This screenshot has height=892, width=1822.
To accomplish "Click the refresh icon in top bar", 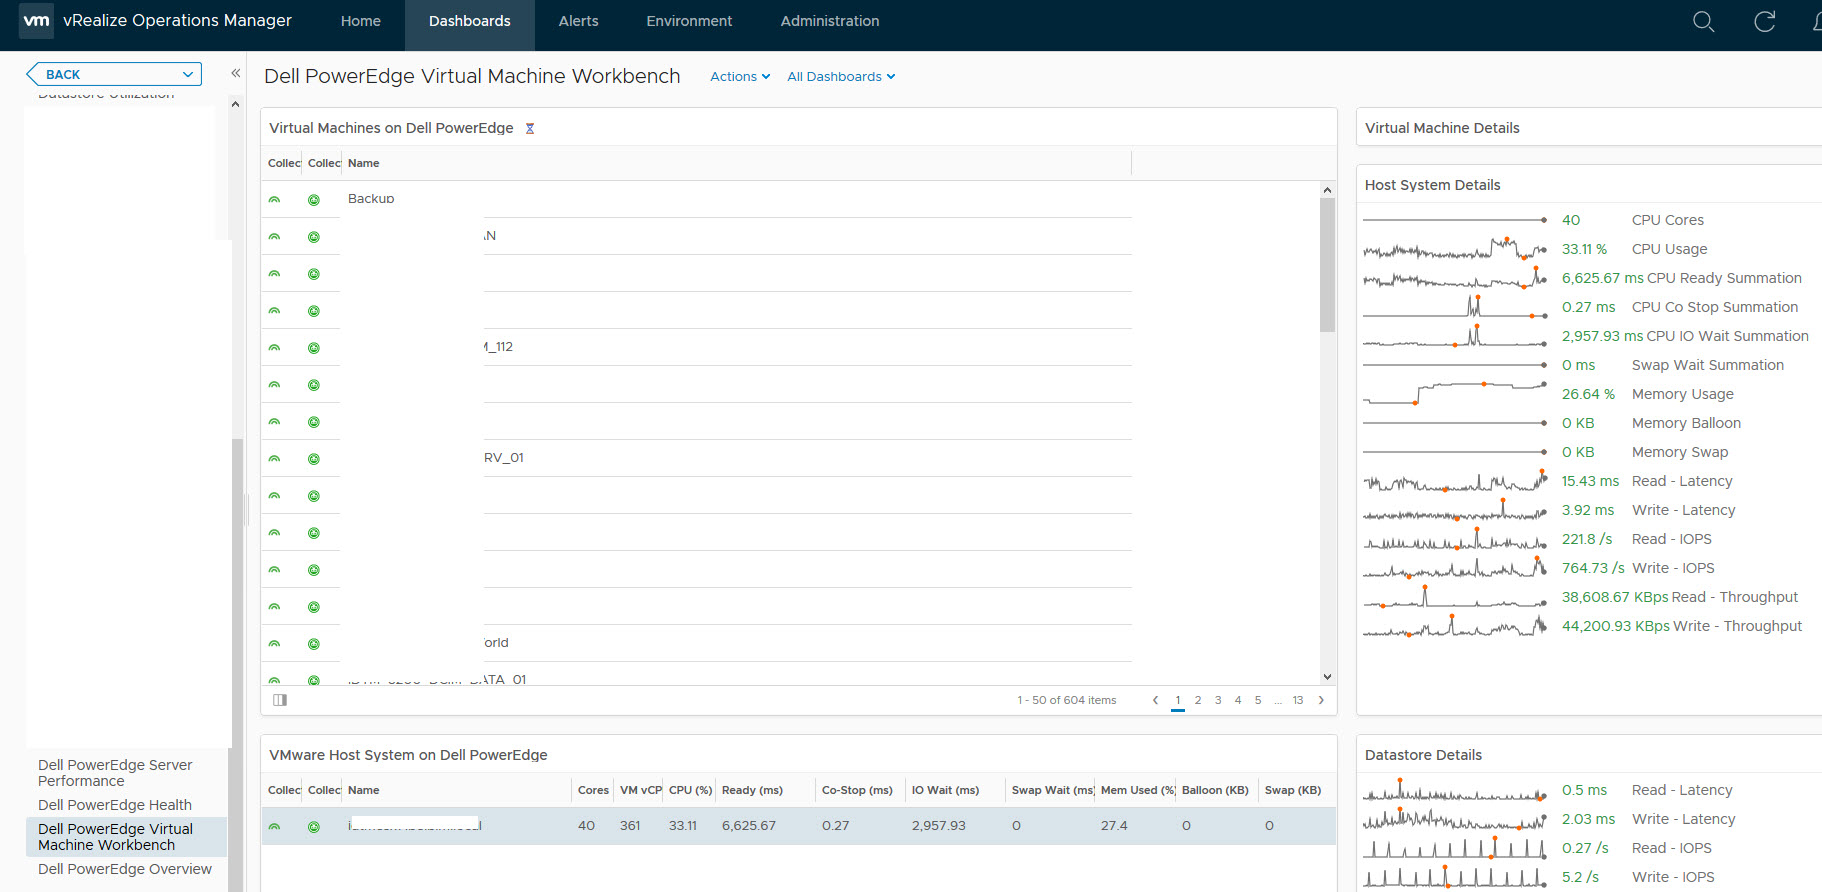I will click(x=1765, y=21).
